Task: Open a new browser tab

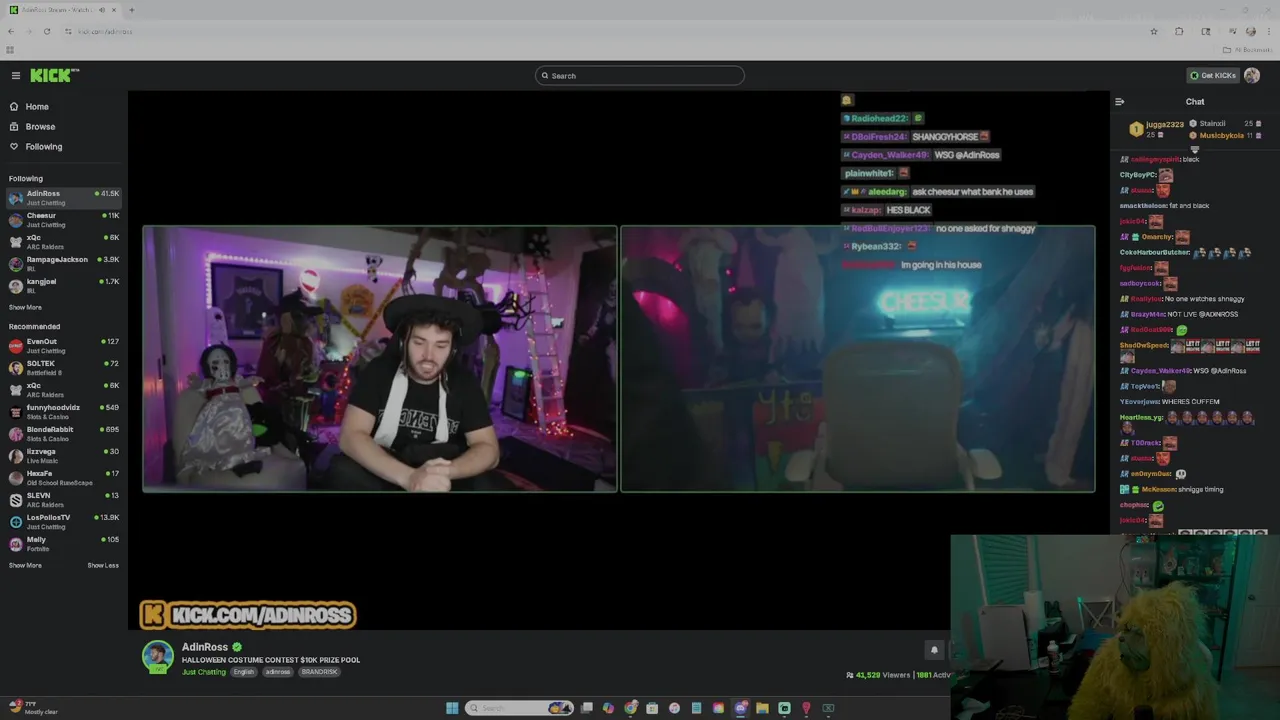Action: click(x=131, y=10)
